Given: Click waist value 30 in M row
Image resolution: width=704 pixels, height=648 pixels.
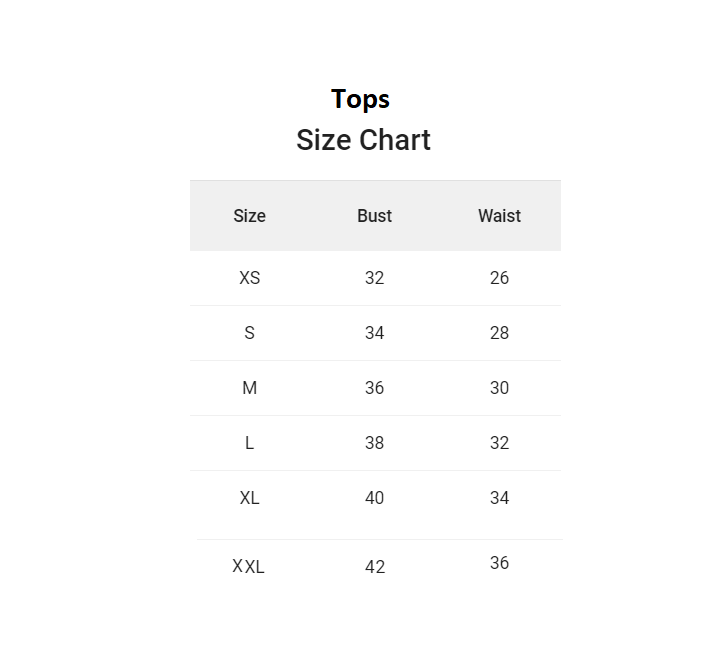Looking at the screenshot, I should pos(499,388).
